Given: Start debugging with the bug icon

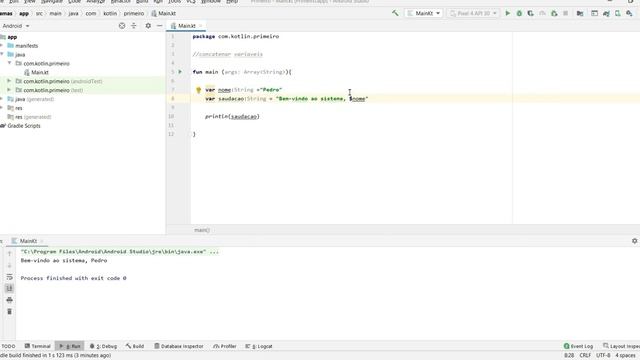Looking at the screenshot, I should (519, 13).
